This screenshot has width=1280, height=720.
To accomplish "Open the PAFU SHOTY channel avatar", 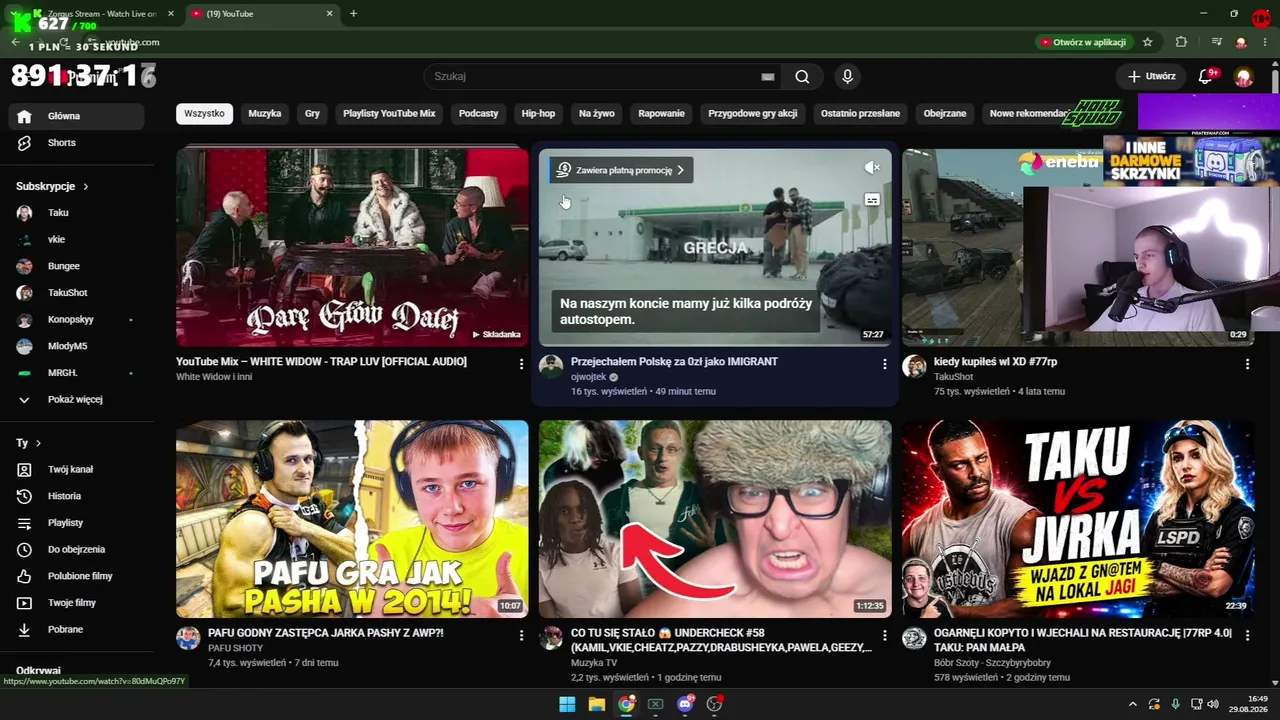I will [188, 638].
